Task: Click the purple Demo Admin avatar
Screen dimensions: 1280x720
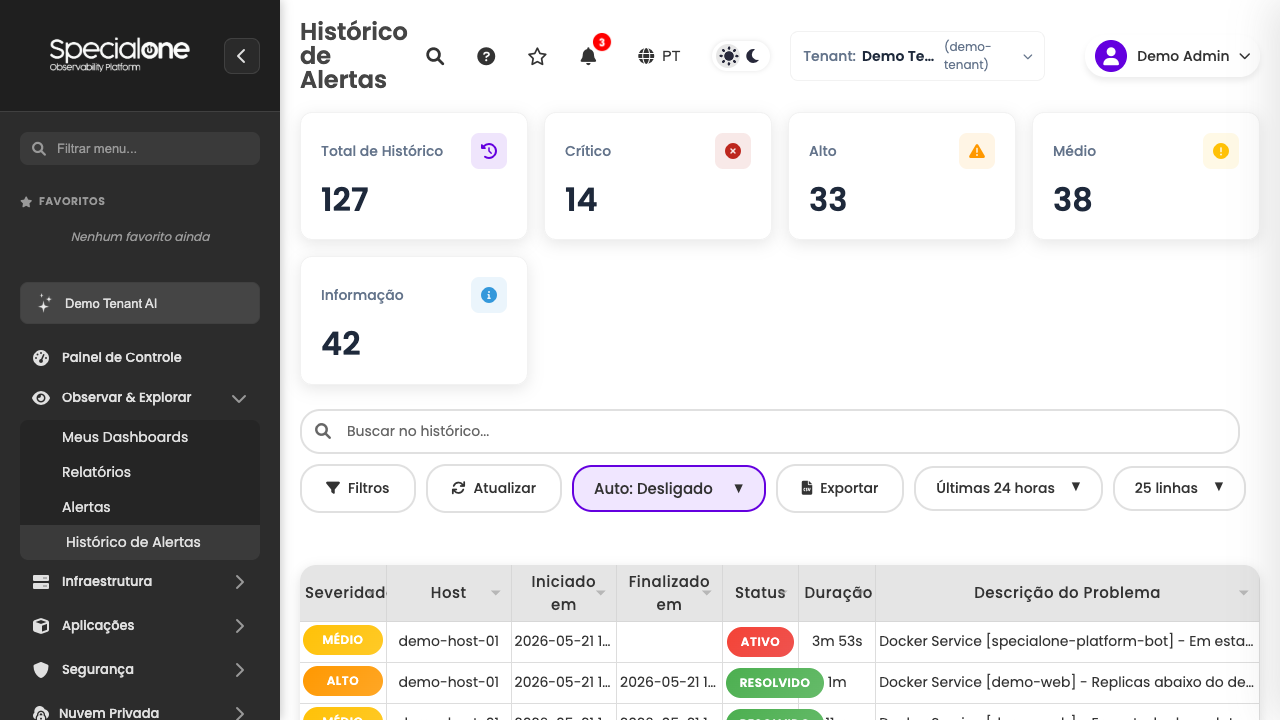Action: [x=1111, y=56]
